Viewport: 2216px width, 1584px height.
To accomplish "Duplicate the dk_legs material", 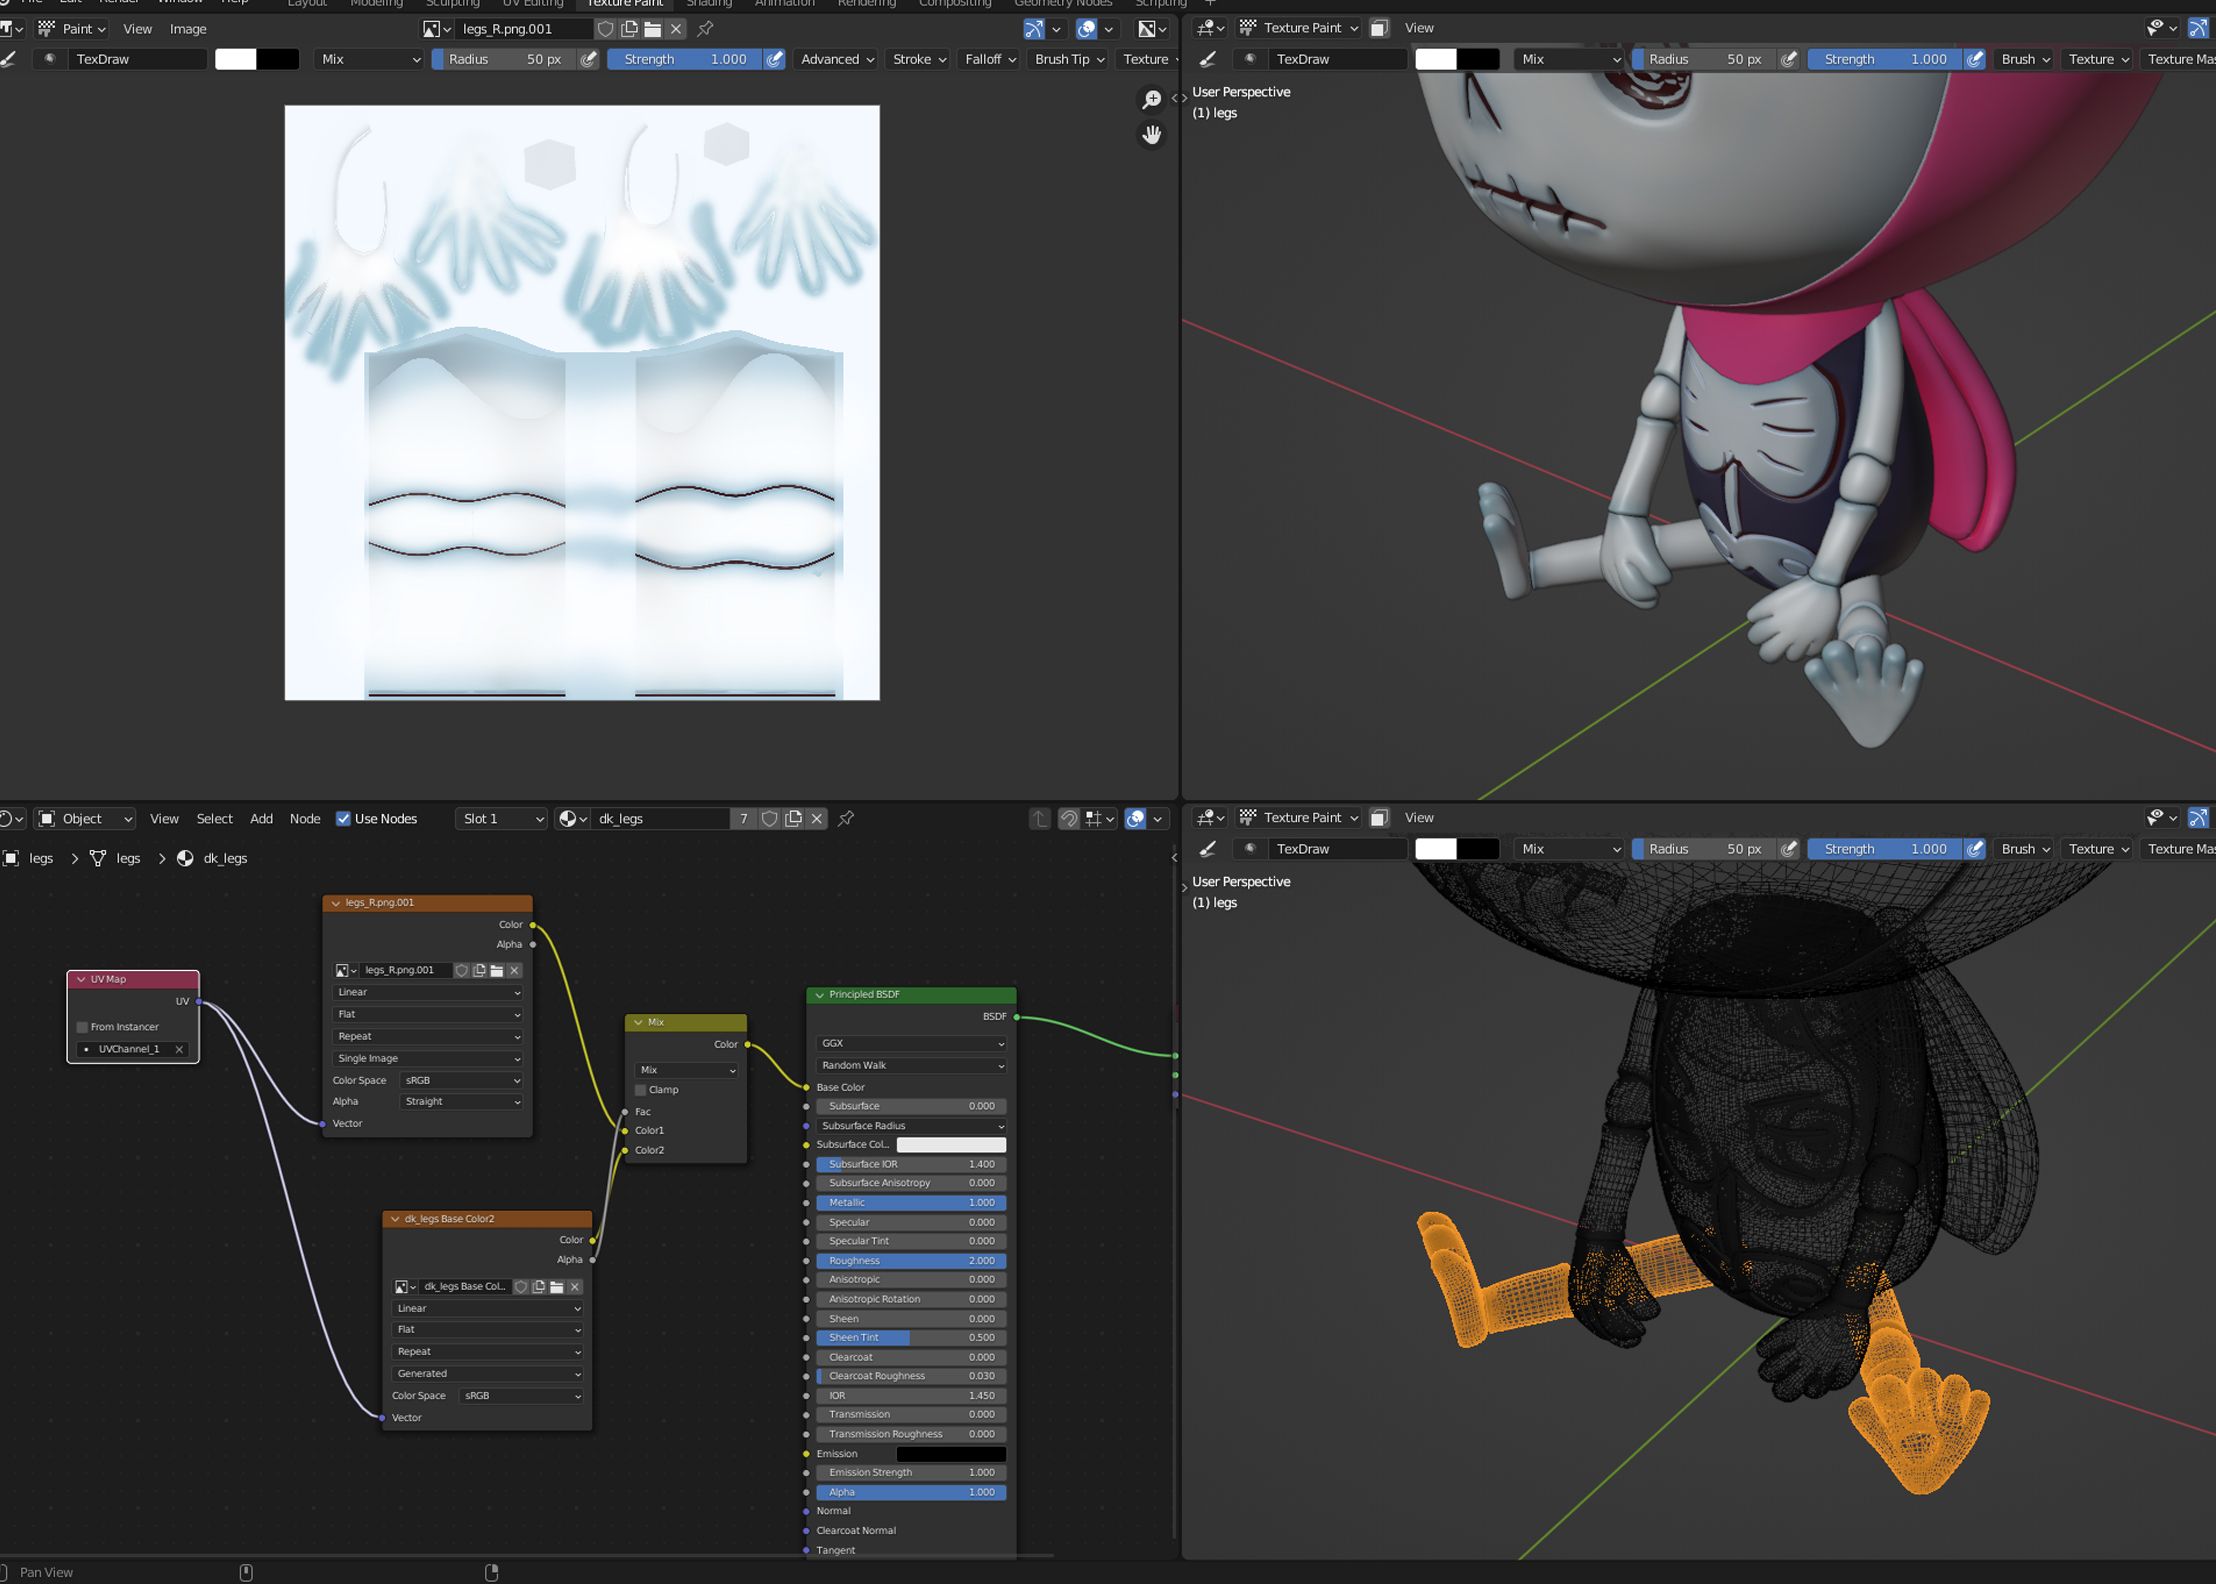I will 793,818.
